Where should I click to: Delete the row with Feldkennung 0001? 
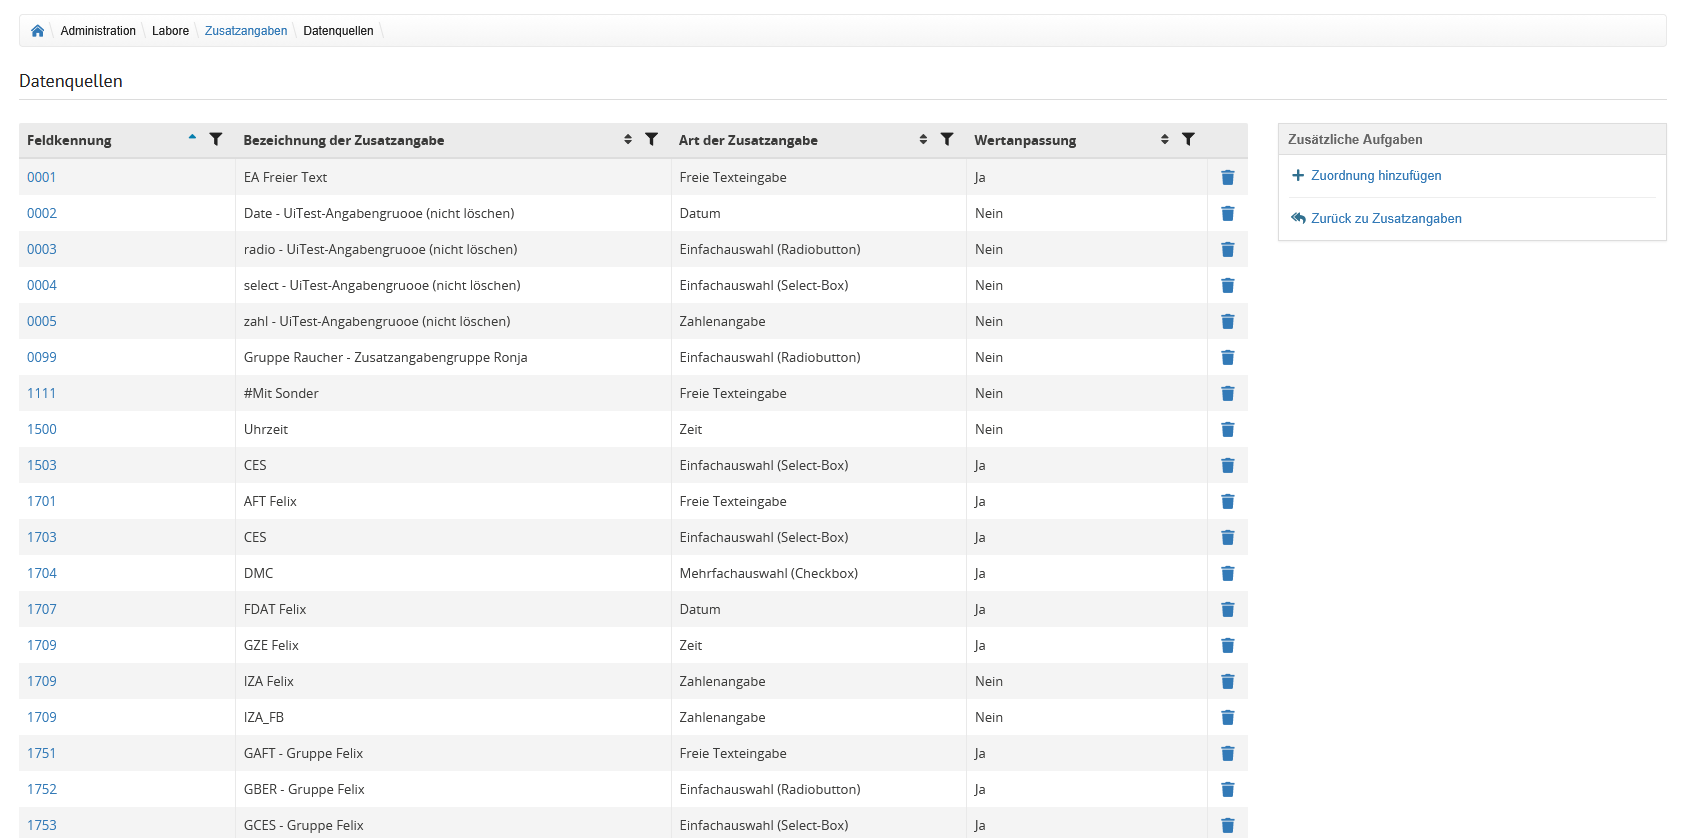(1227, 178)
